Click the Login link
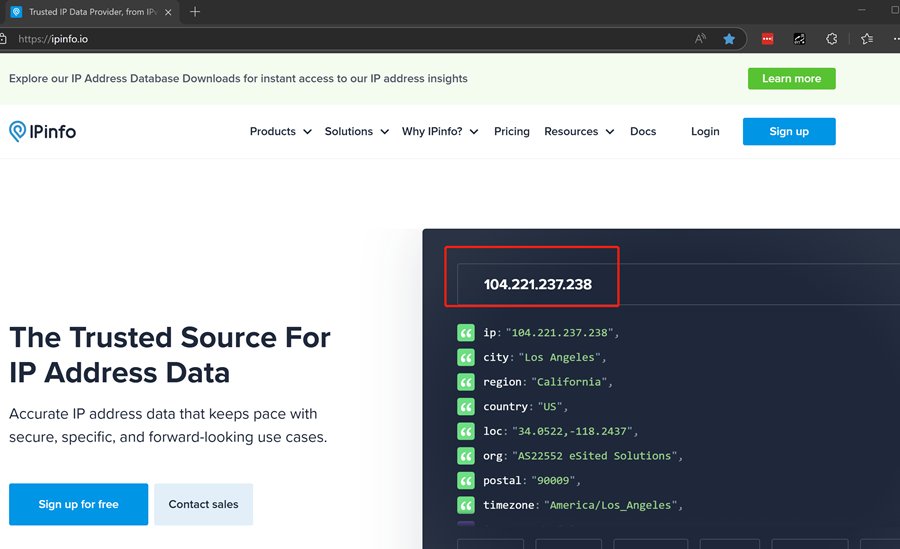 click(x=705, y=132)
